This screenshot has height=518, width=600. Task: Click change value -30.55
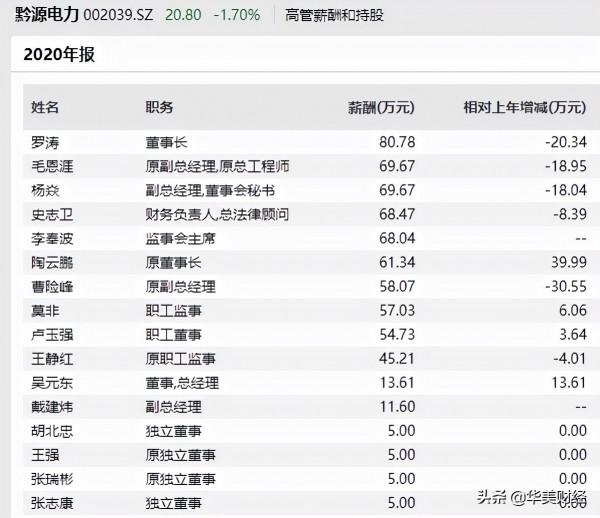(566, 287)
